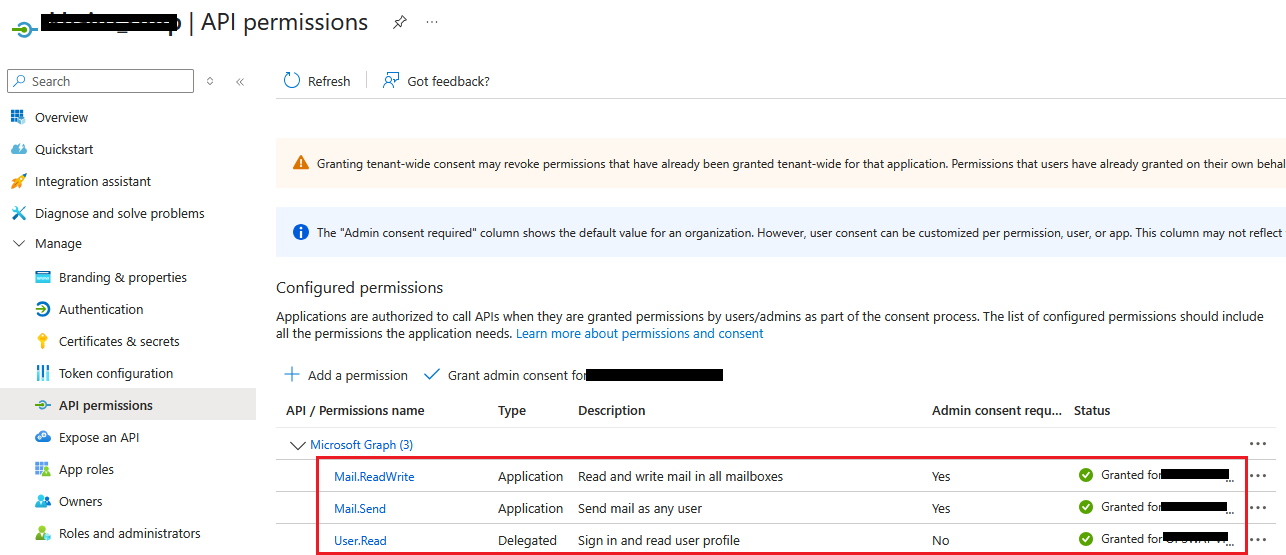The image size is (1286, 555).
Task: Click the Admin consent required column header
Action: click(x=997, y=411)
